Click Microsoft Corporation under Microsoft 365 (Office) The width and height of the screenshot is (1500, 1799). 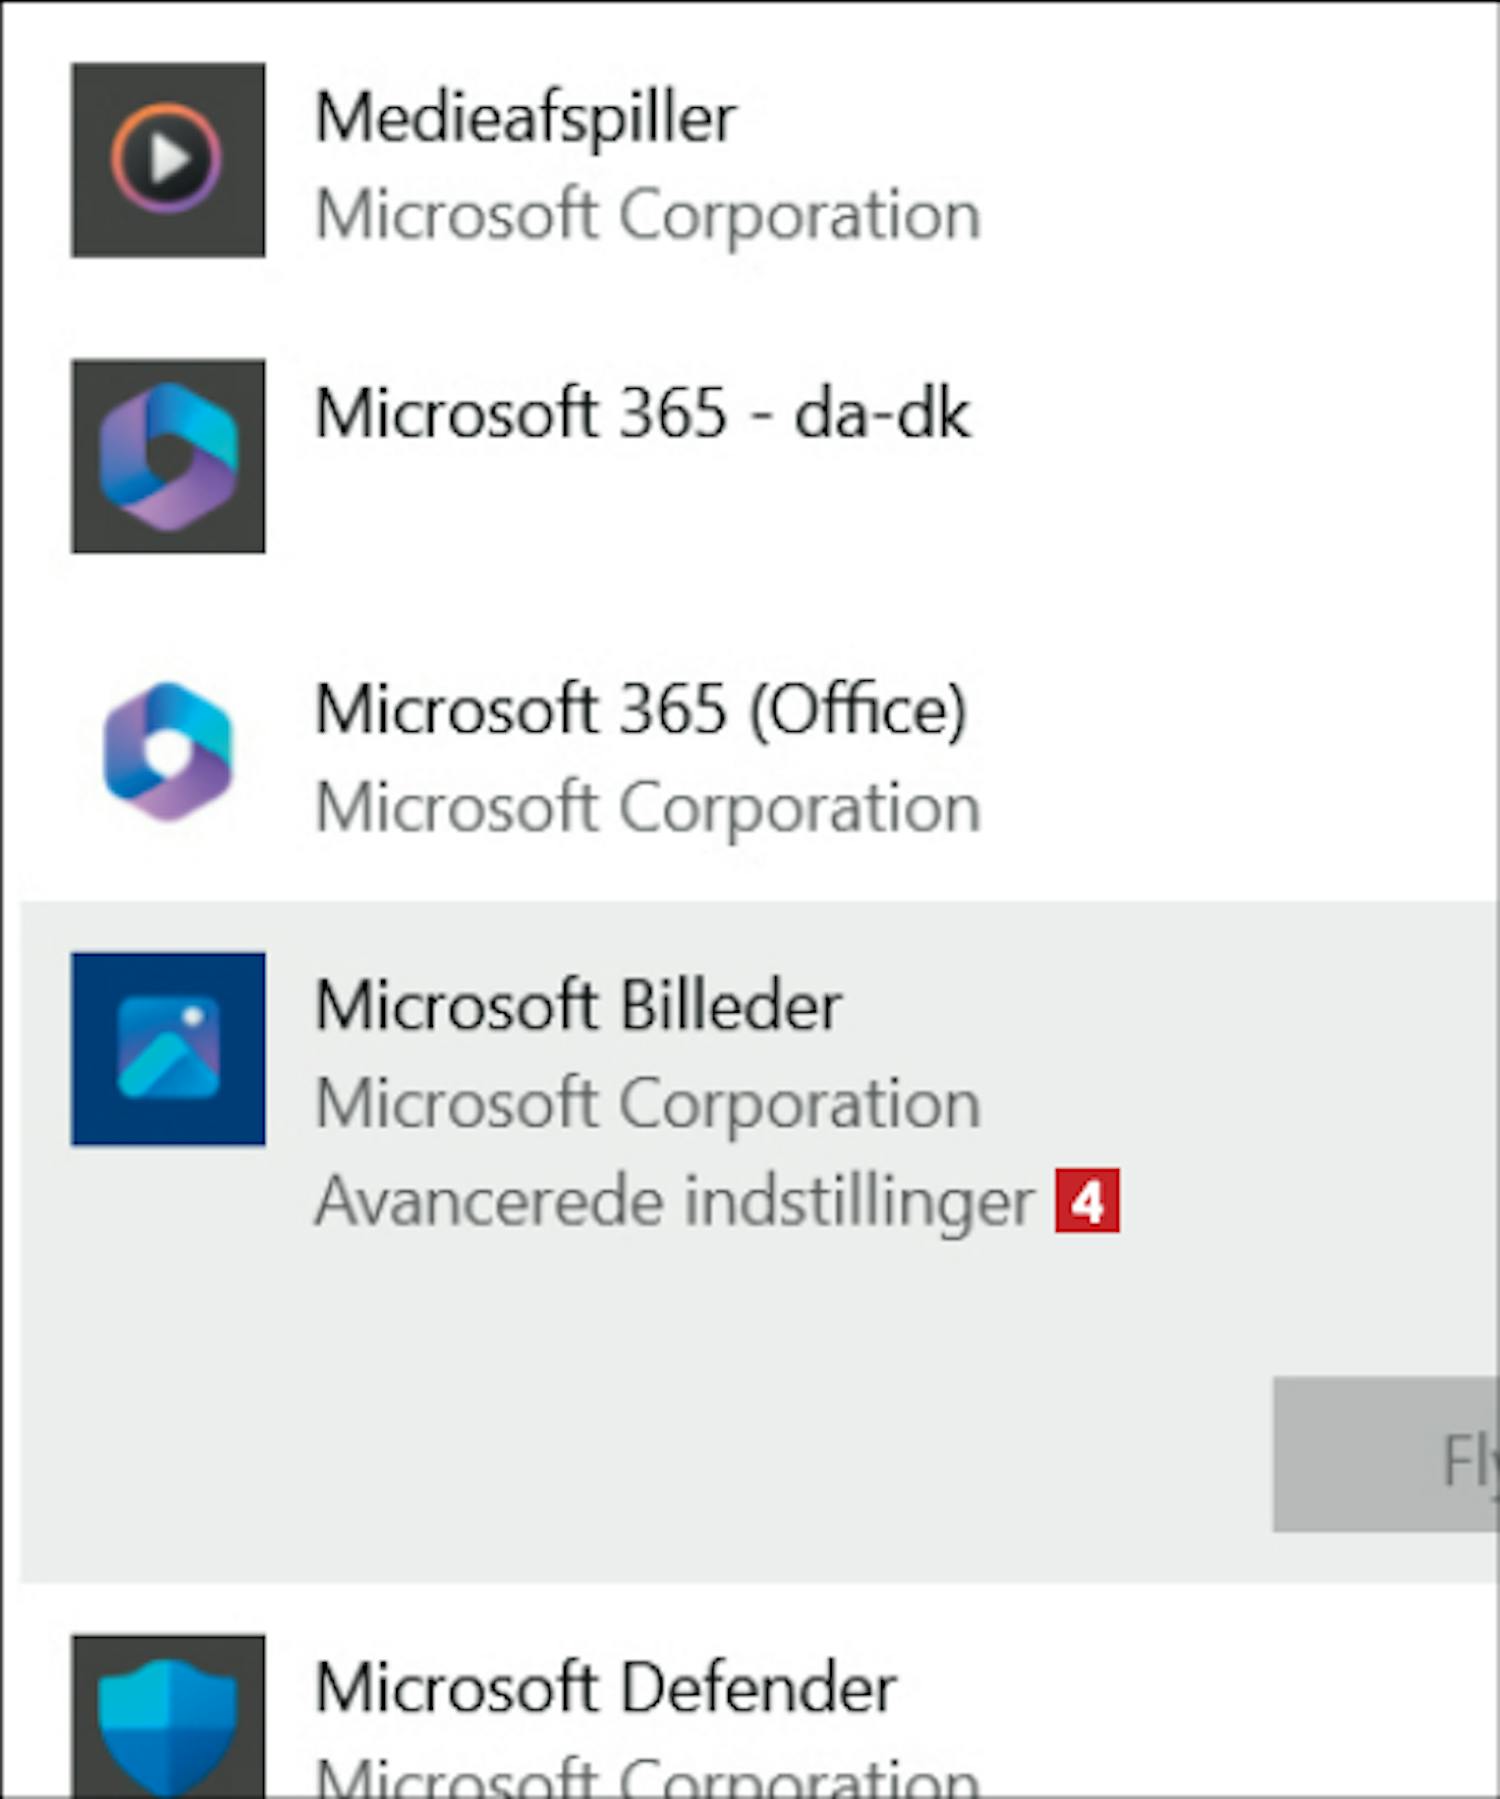tap(648, 808)
